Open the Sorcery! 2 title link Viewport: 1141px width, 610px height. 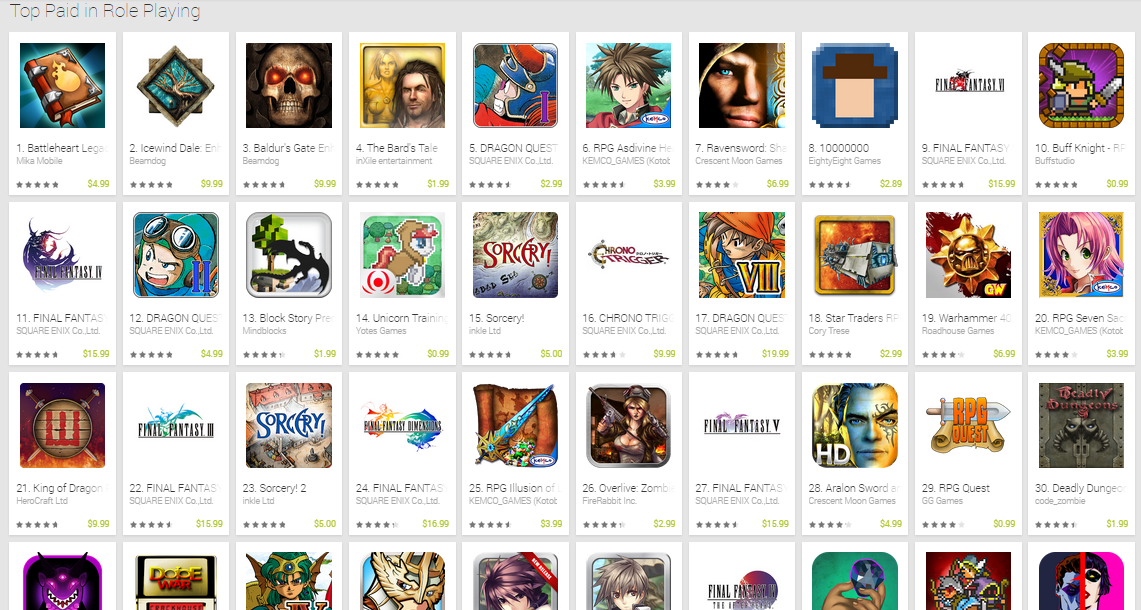click(258, 488)
